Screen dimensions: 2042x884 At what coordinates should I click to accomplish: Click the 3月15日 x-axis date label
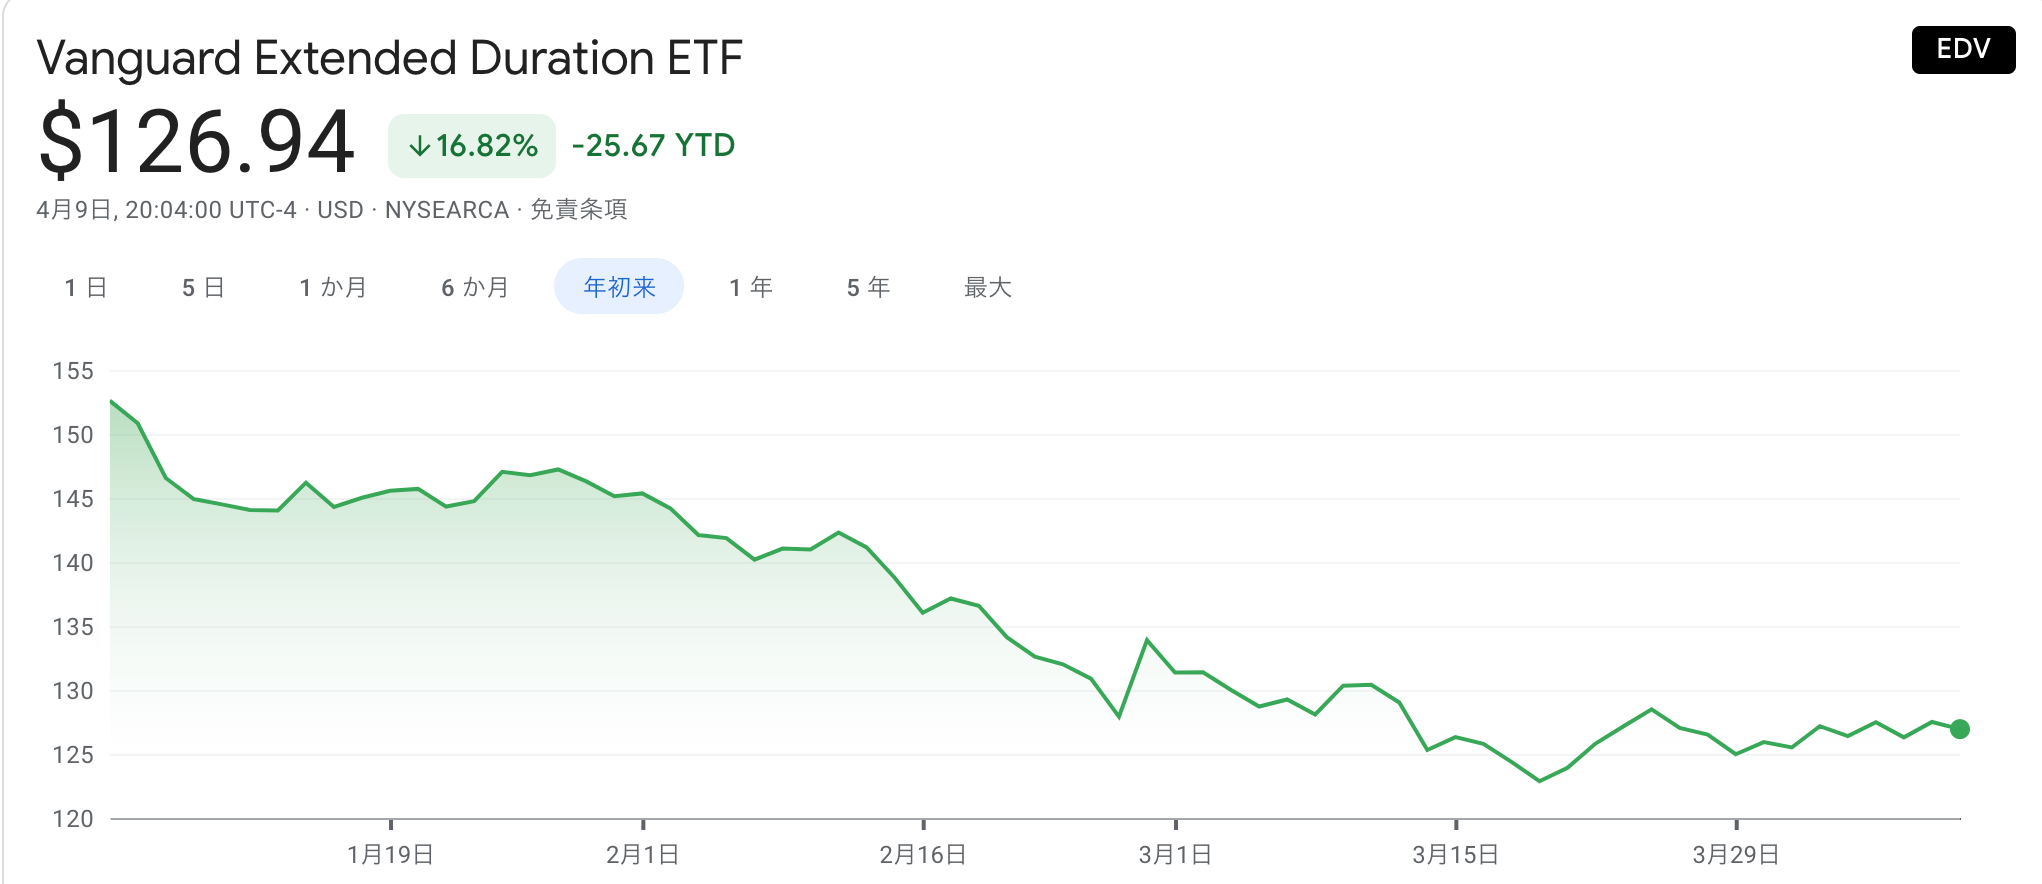point(1455,855)
